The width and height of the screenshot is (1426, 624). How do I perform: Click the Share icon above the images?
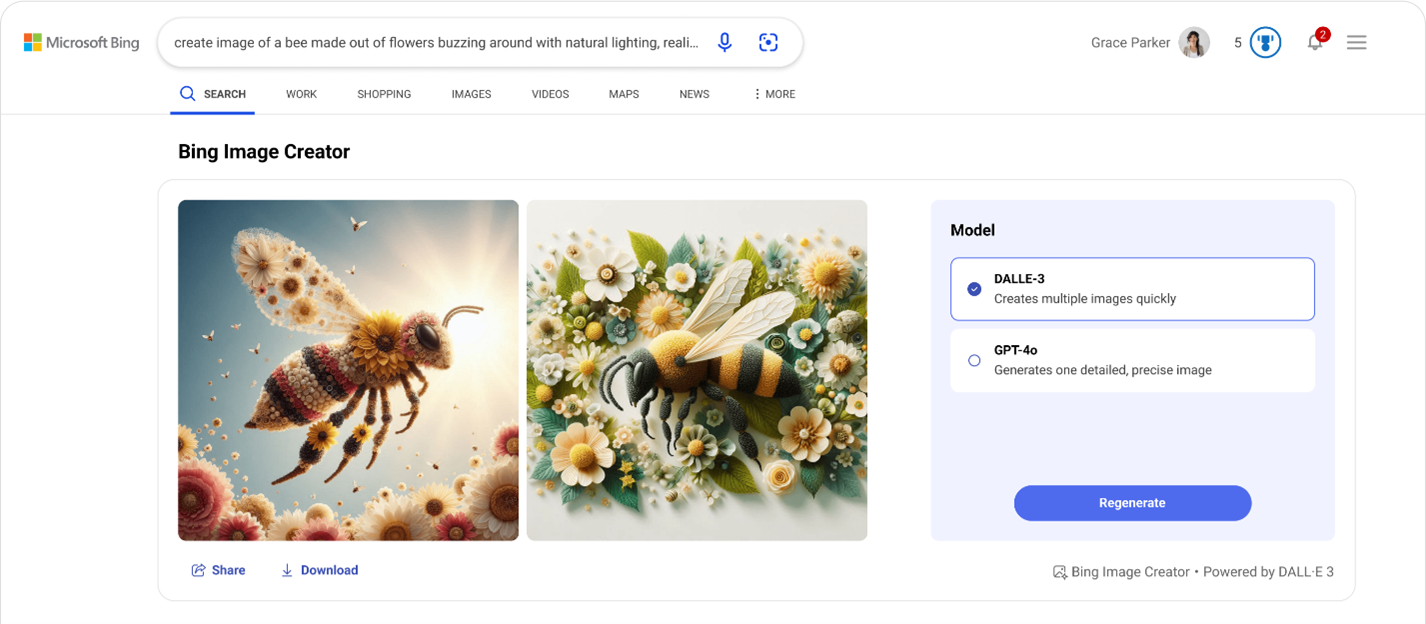point(198,570)
